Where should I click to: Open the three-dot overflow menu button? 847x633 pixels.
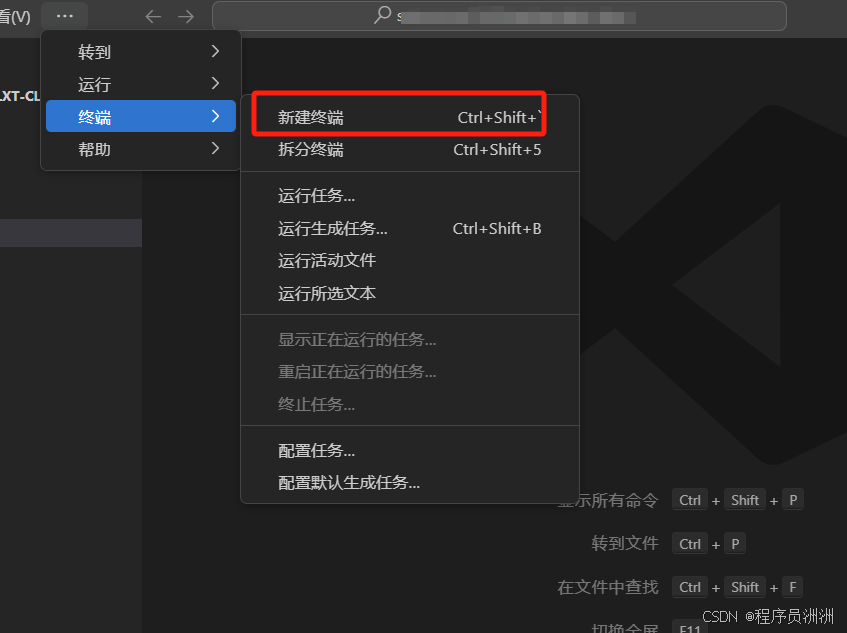tap(64, 16)
